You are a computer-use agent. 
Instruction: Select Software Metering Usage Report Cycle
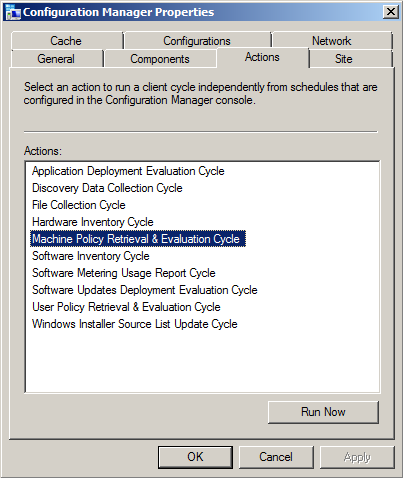point(124,273)
